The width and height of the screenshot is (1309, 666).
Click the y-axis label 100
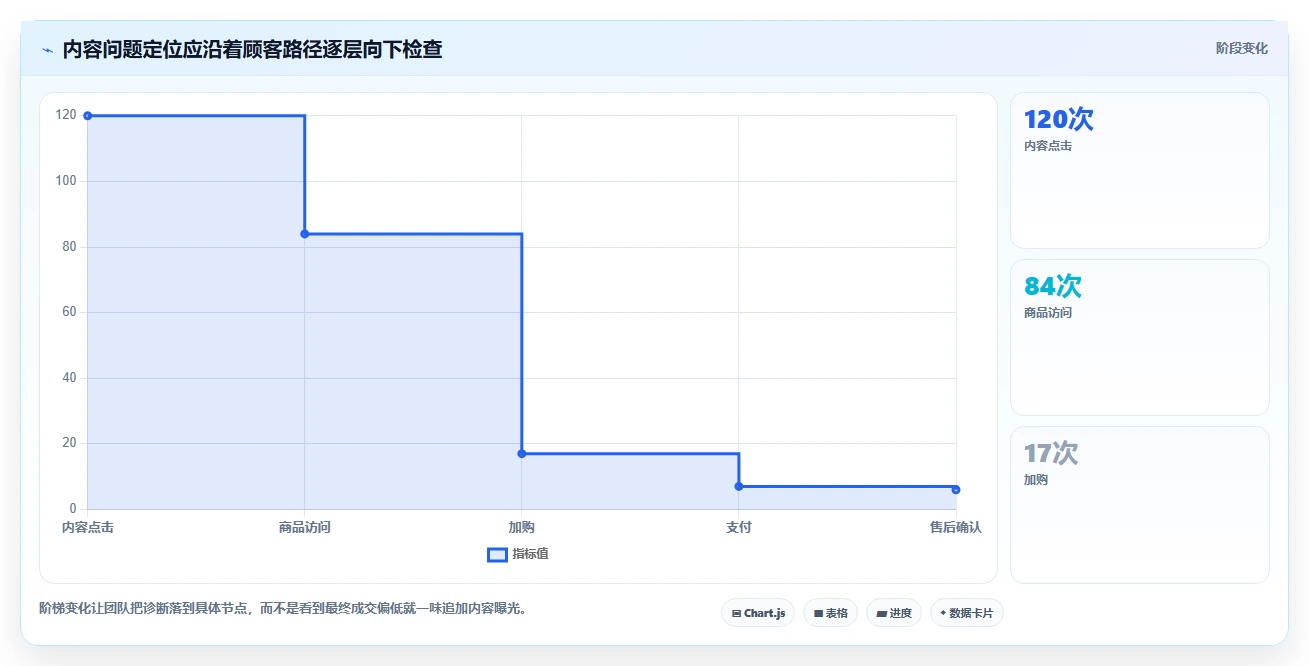(66, 181)
